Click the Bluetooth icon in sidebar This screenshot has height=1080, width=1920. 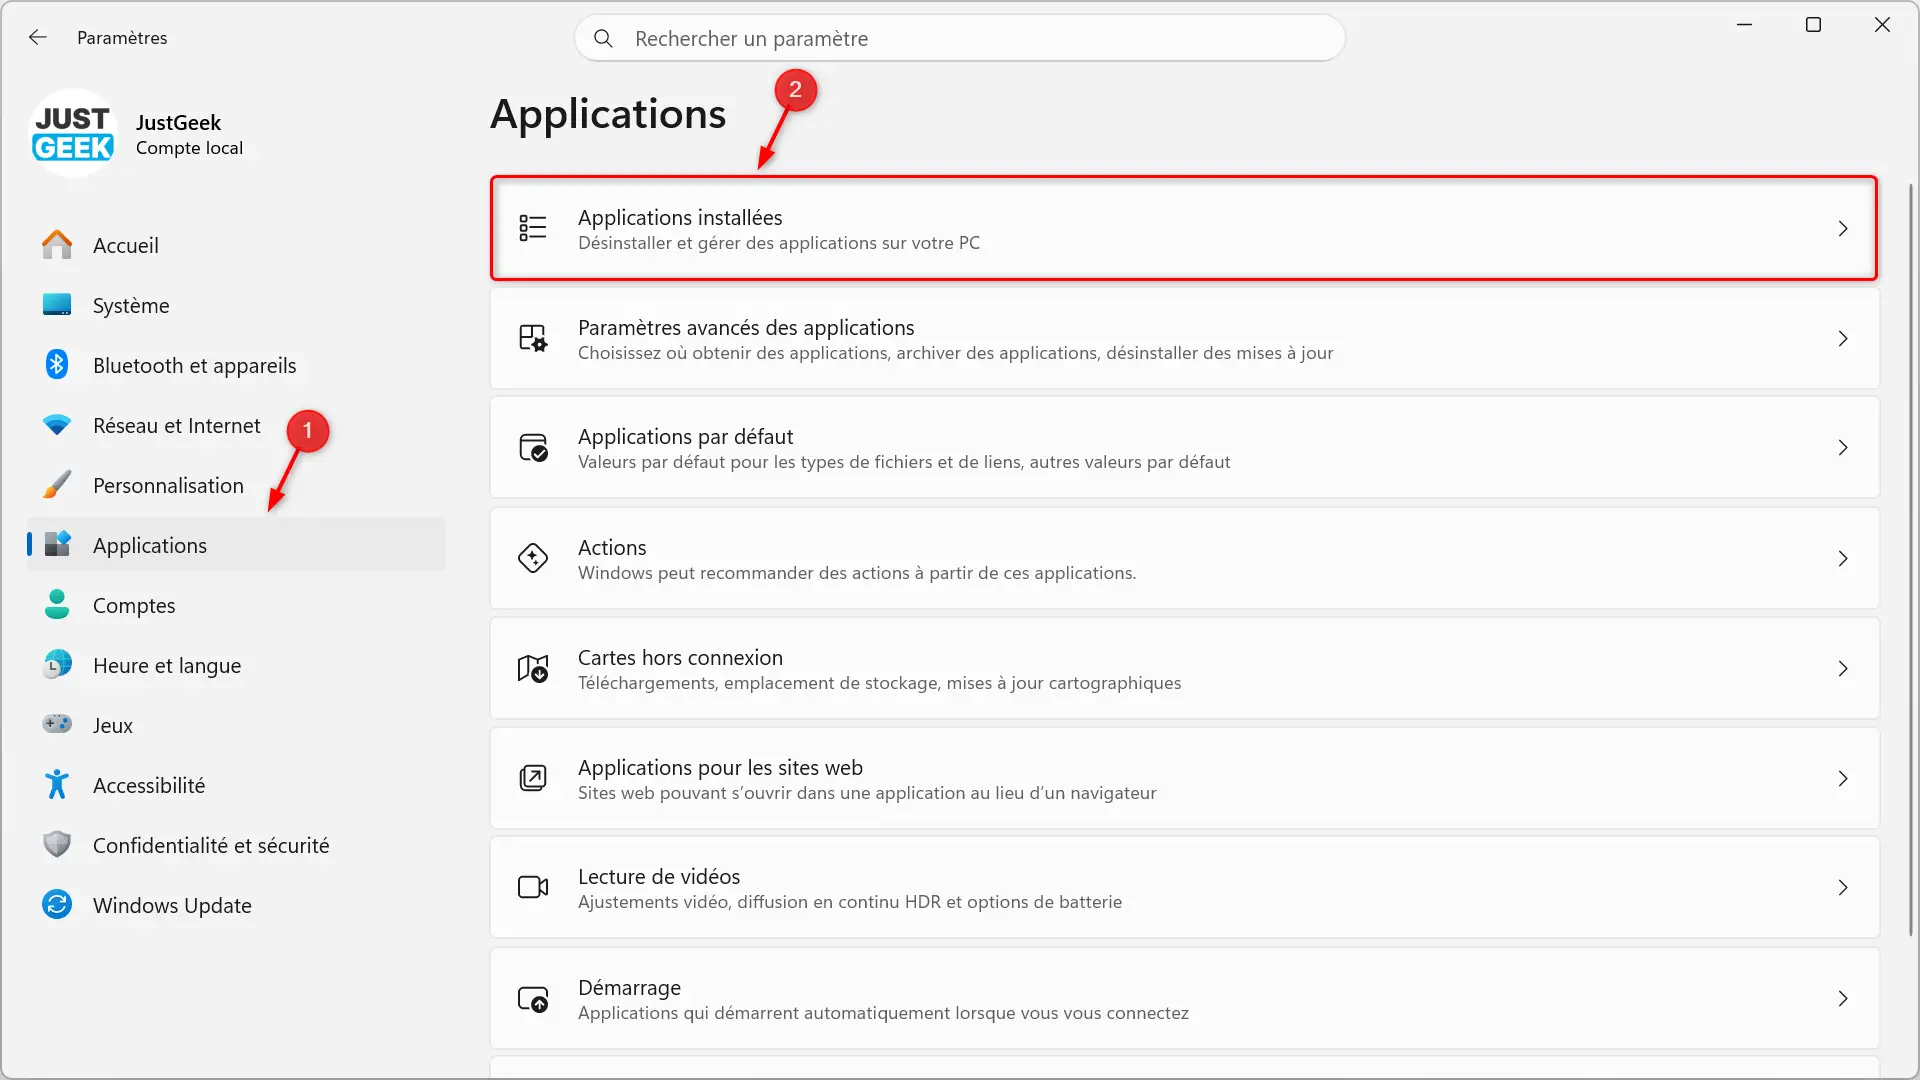(57, 365)
